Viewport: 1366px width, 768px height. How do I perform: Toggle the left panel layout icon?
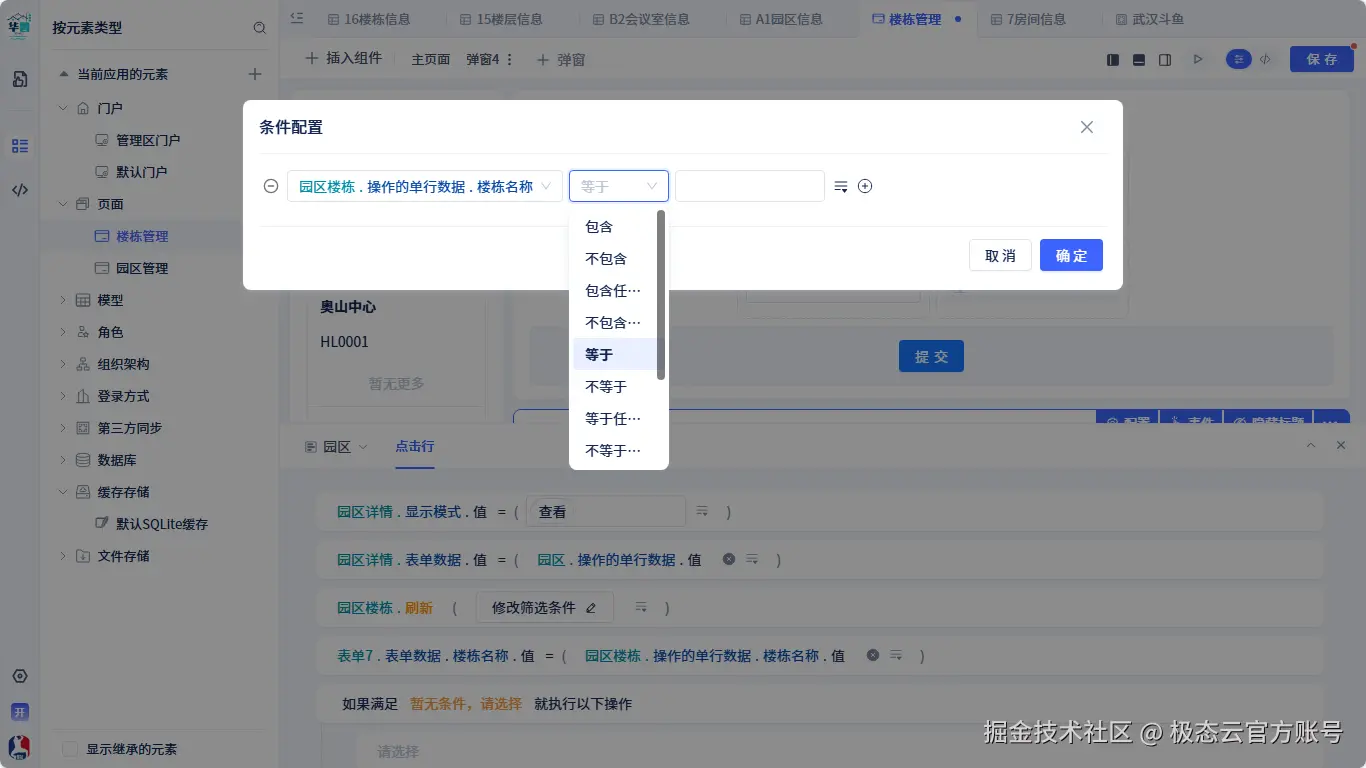tap(1113, 60)
